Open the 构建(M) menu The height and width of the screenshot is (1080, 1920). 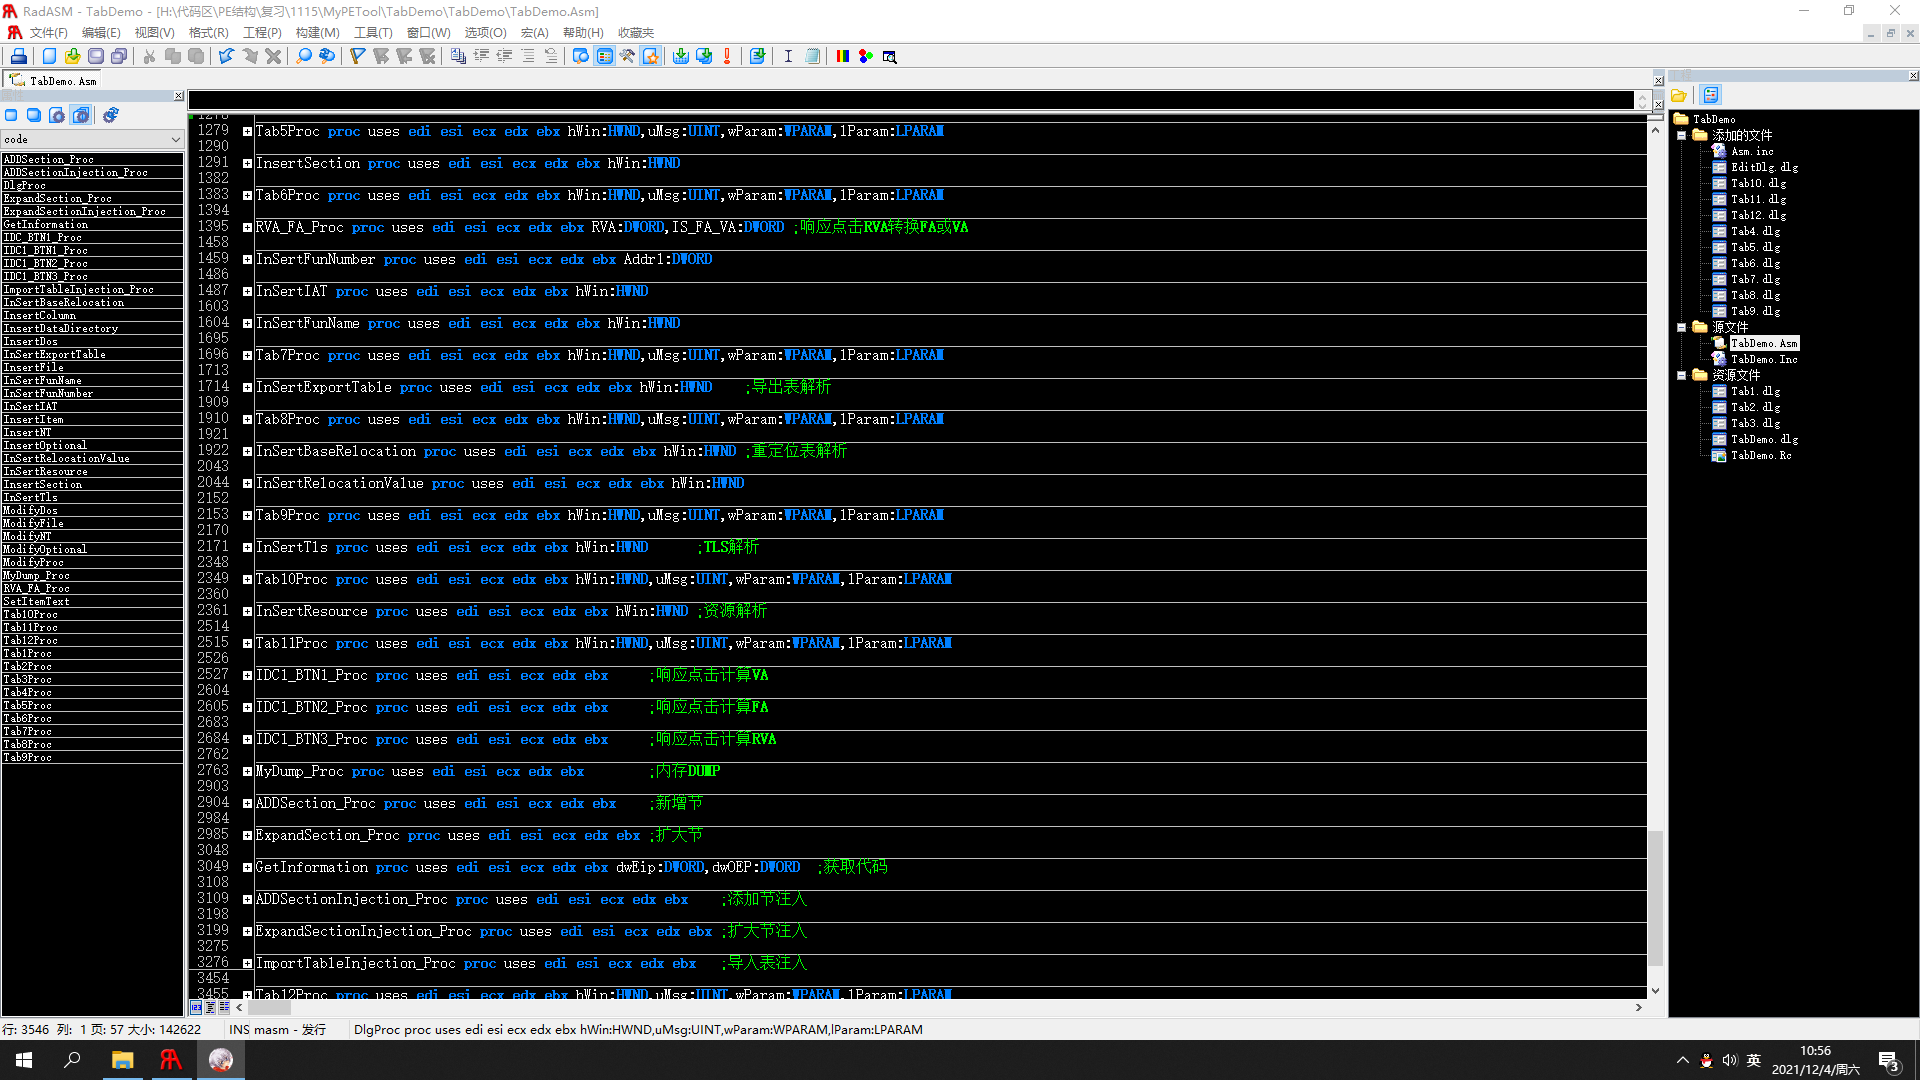coord(317,32)
